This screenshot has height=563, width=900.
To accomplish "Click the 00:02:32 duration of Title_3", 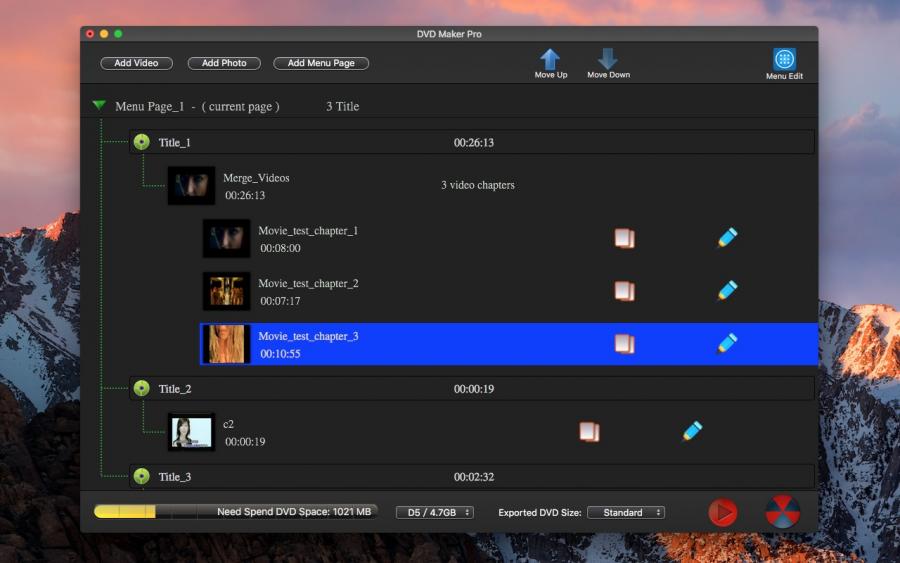I will pyautogui.click(x=474, y=476).
